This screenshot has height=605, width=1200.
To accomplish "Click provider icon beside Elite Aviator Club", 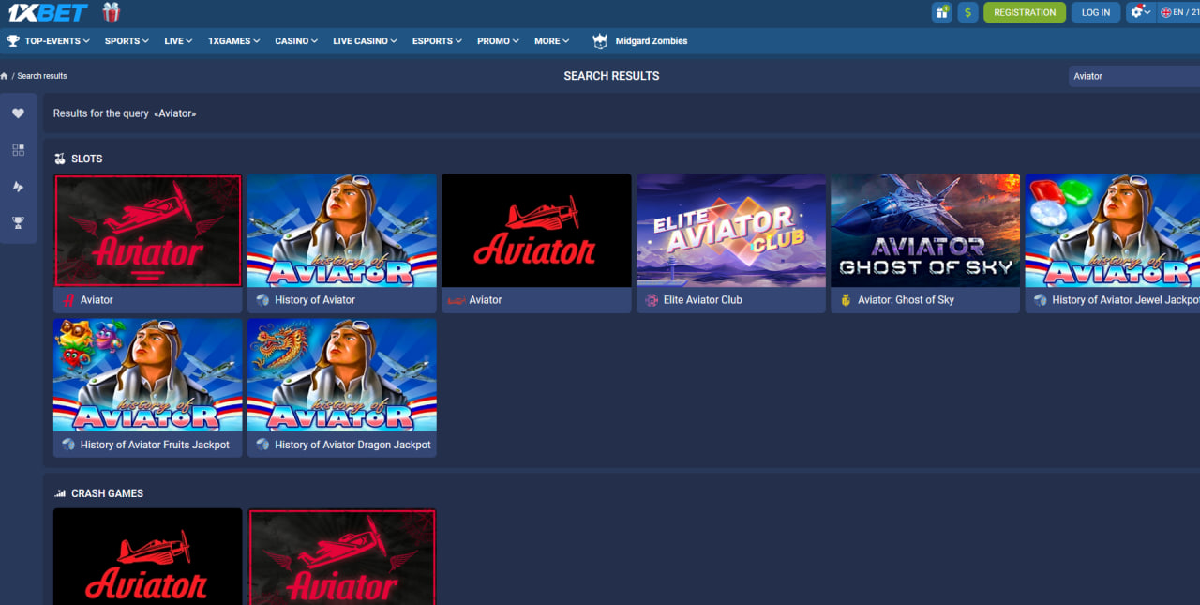I will click(651, 300).
